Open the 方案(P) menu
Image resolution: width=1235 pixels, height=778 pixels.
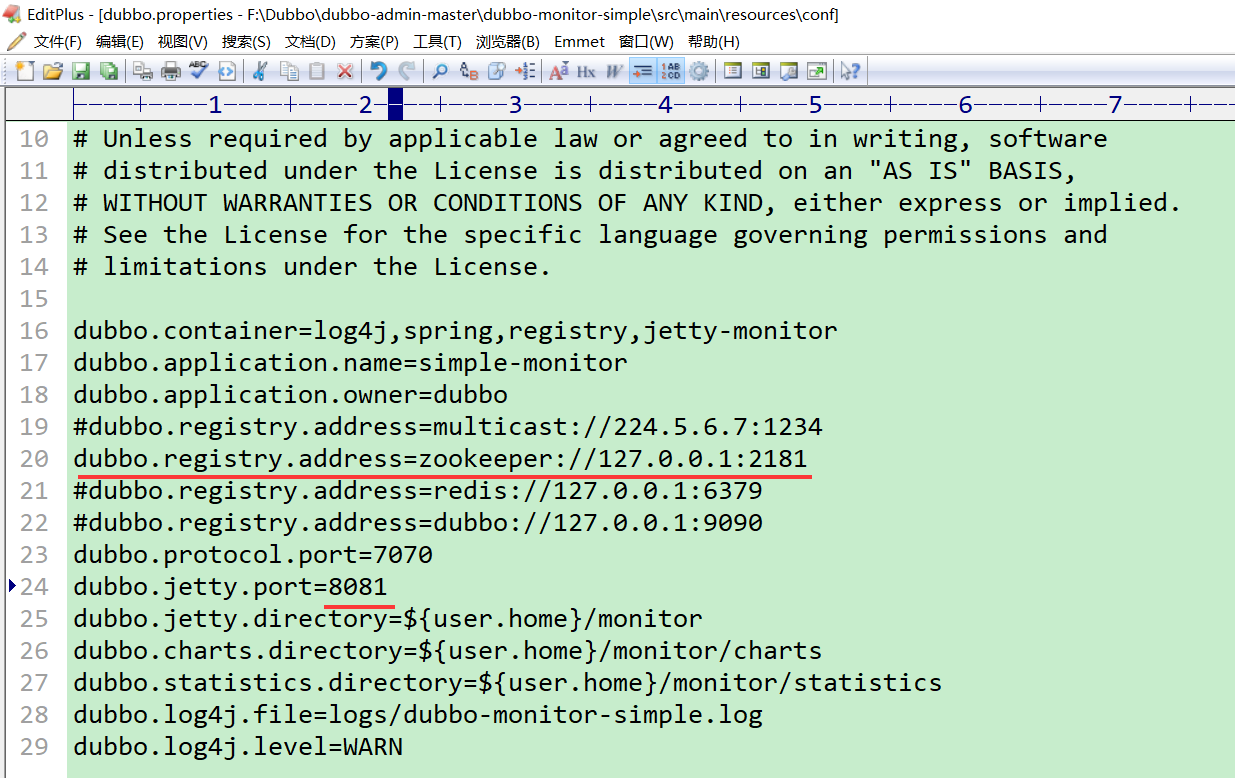click(x=374, y=42)
